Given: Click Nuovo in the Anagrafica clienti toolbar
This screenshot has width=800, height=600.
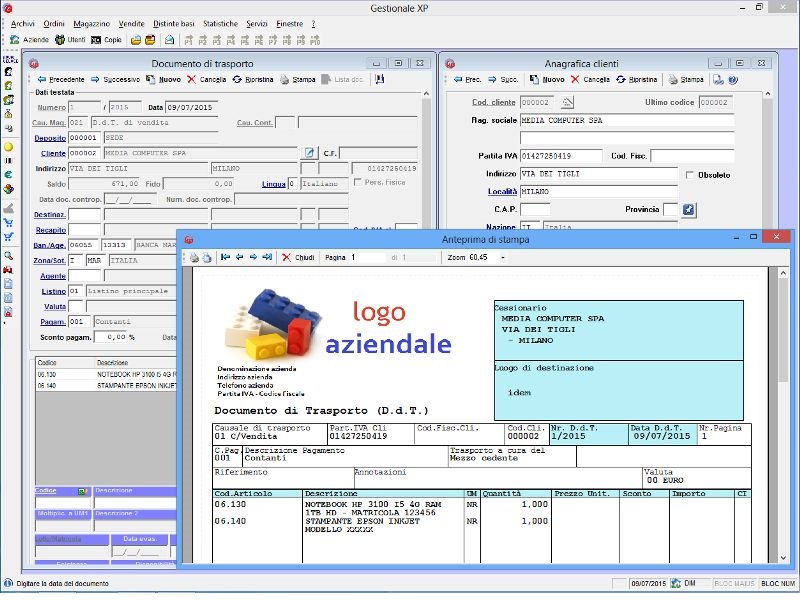Looking at the screenshot, I should (545, 79).
